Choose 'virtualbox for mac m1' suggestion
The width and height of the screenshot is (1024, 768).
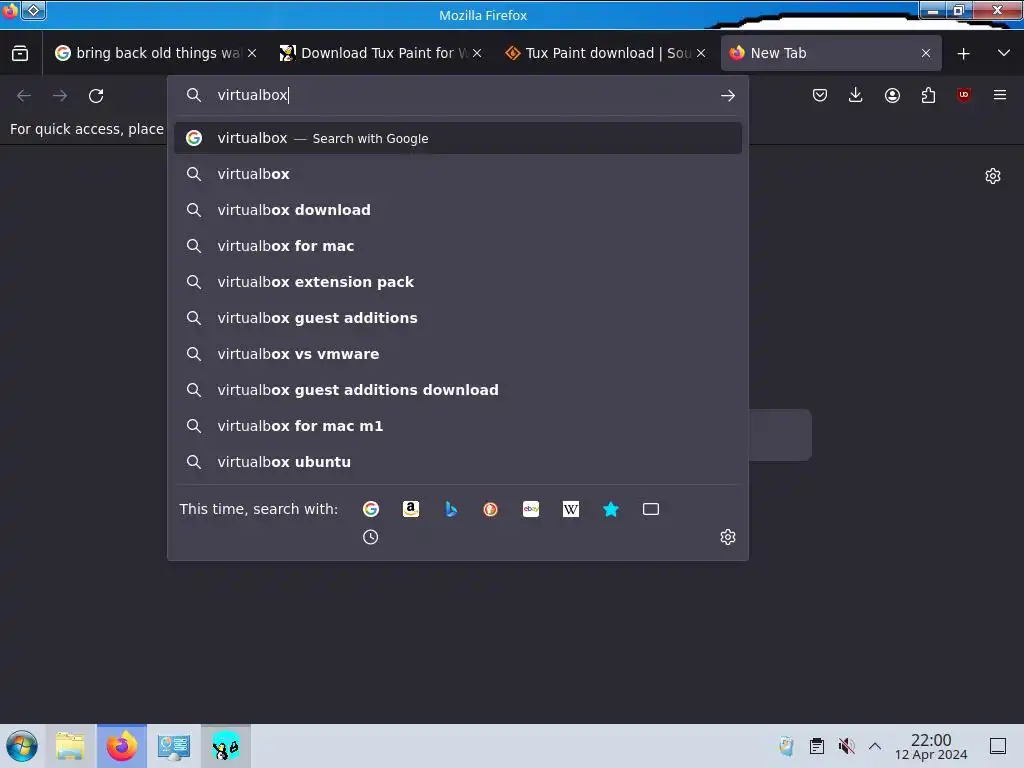coord(458,426)
